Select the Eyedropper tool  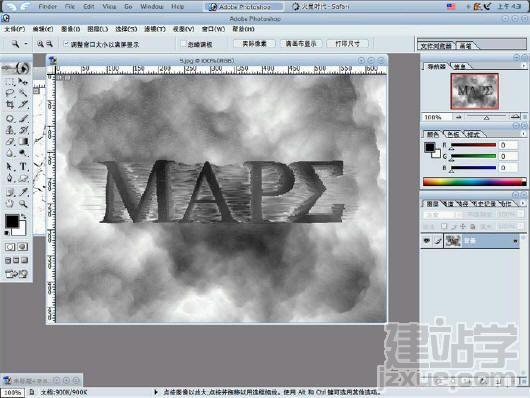(23, 192)
